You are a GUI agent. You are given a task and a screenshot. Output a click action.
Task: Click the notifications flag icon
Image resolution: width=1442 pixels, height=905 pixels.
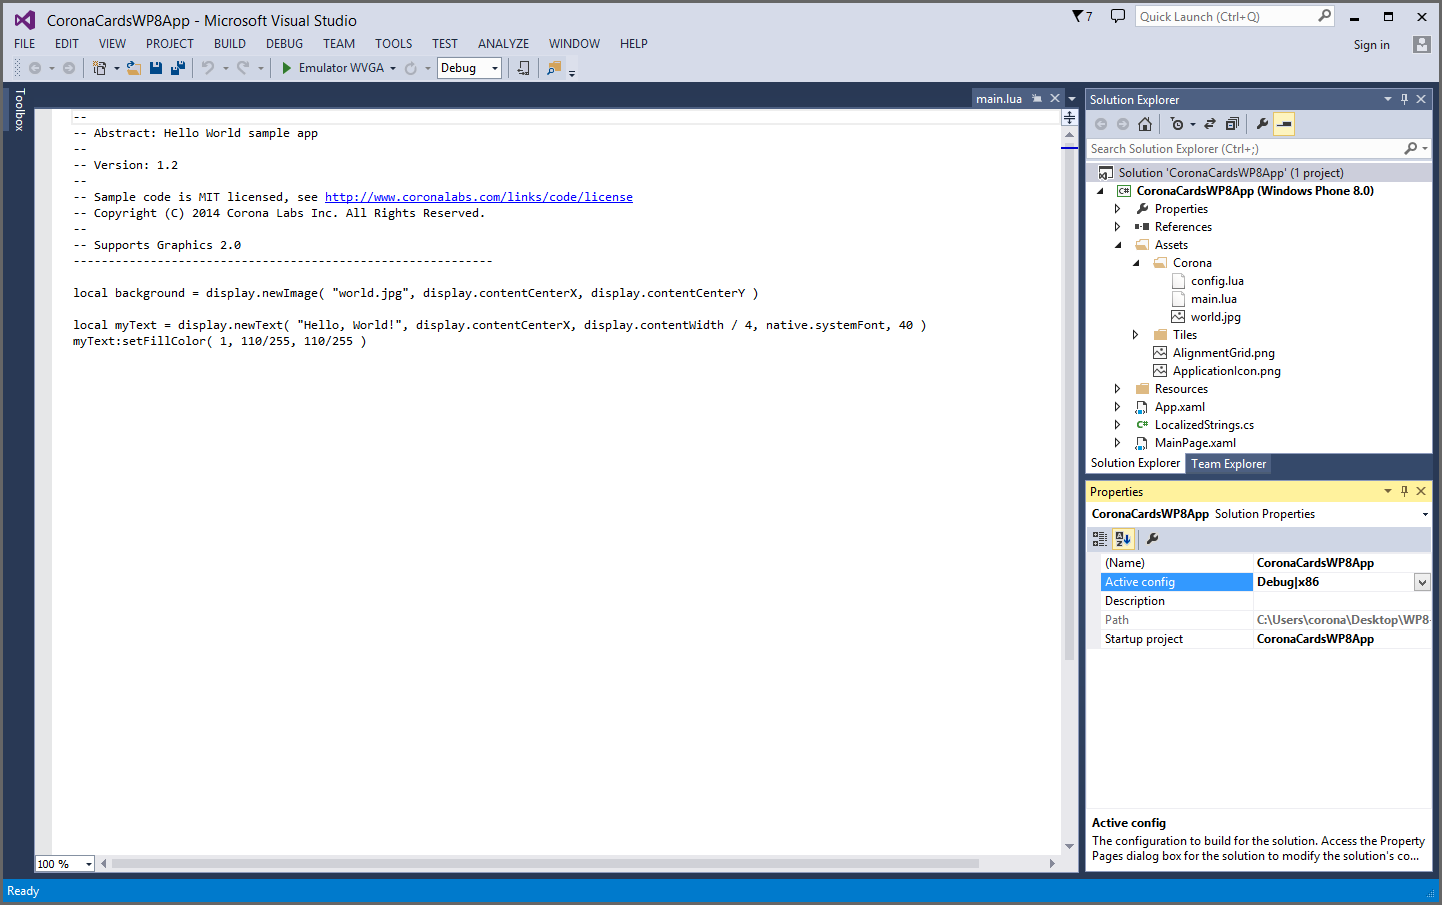[1078, 16]
